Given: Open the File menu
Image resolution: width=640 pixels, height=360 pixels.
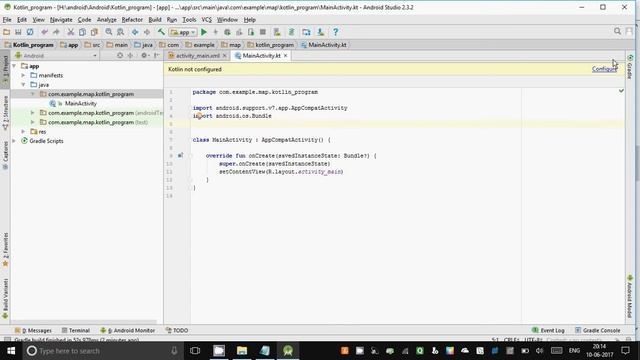Looking at the screenshot, I should [x=7, y=20].
